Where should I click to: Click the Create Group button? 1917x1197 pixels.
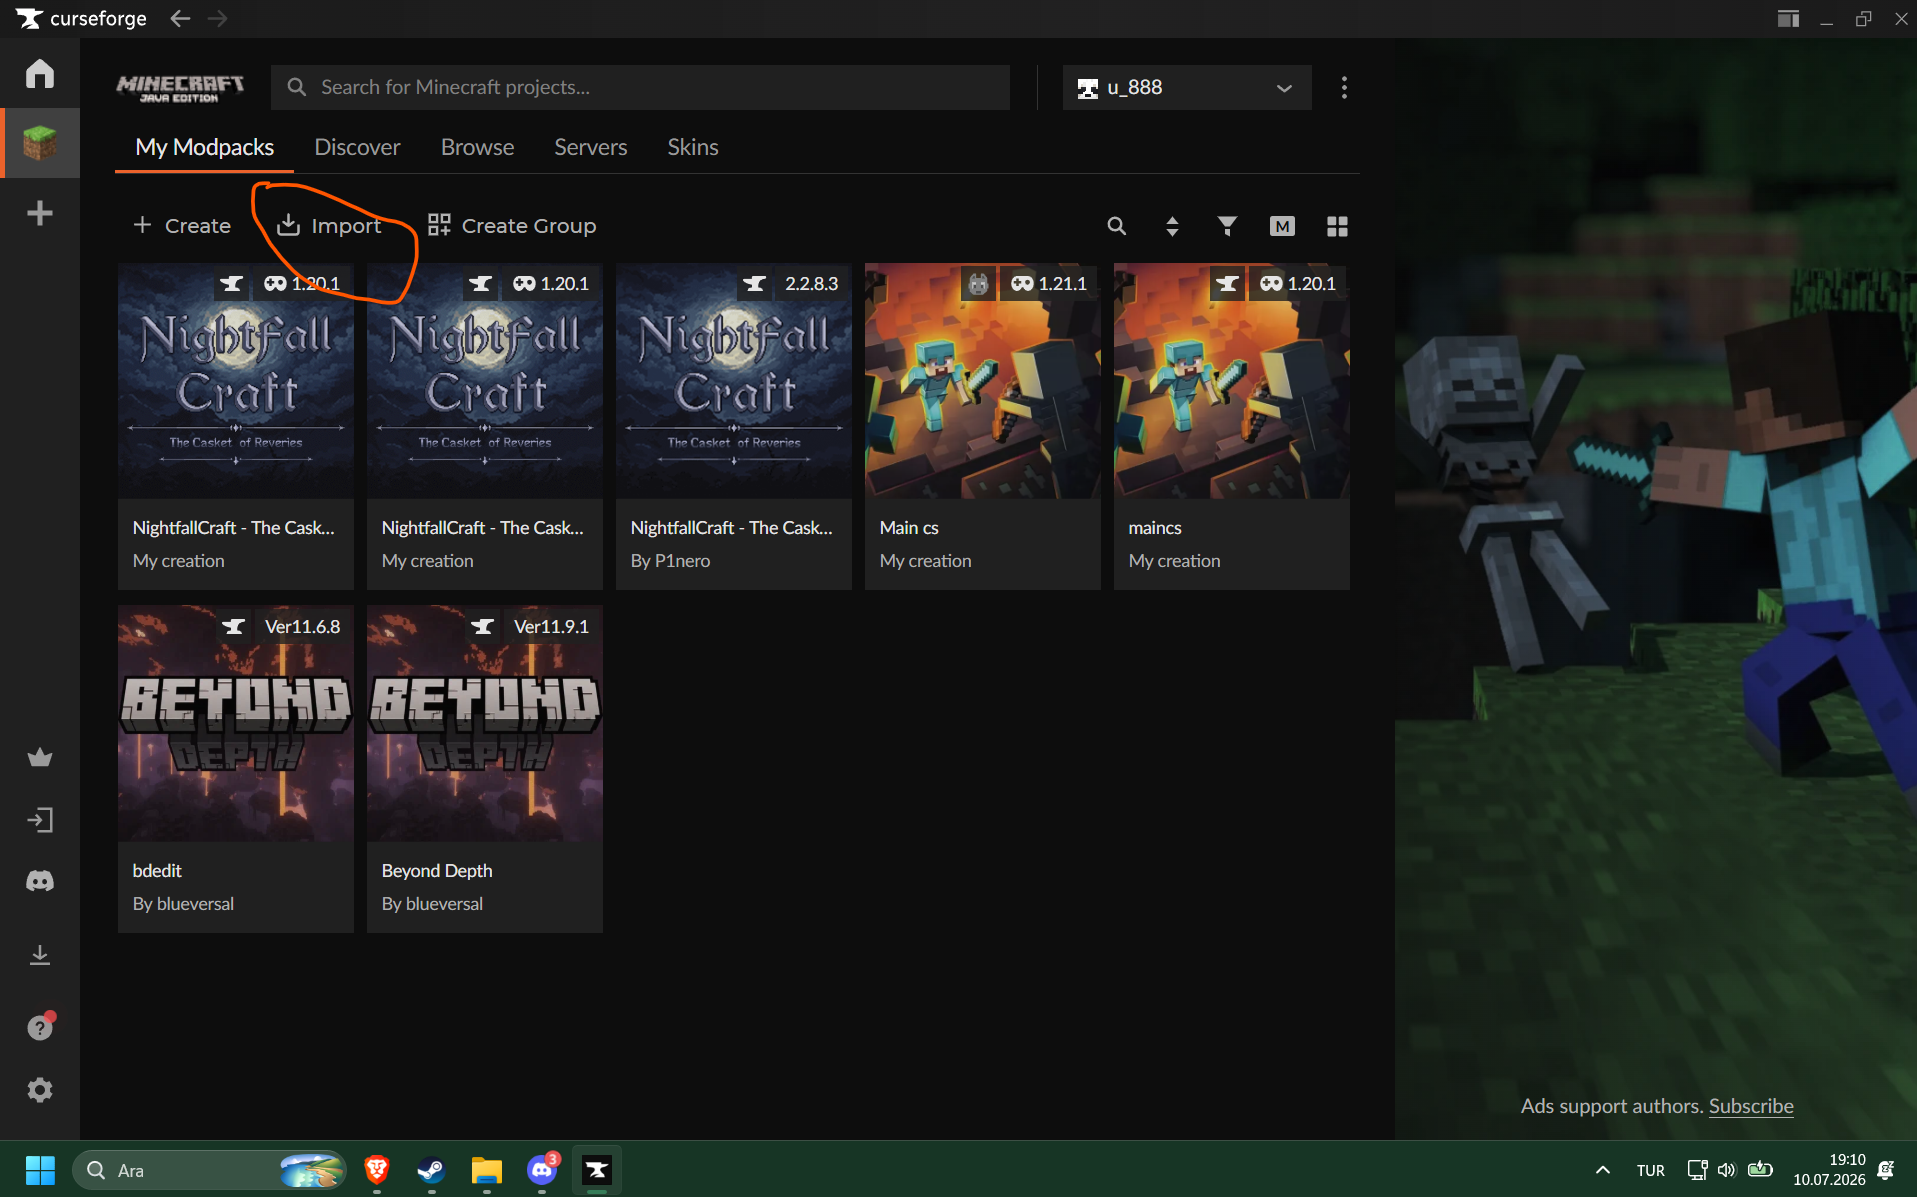[x=512, y=226]
